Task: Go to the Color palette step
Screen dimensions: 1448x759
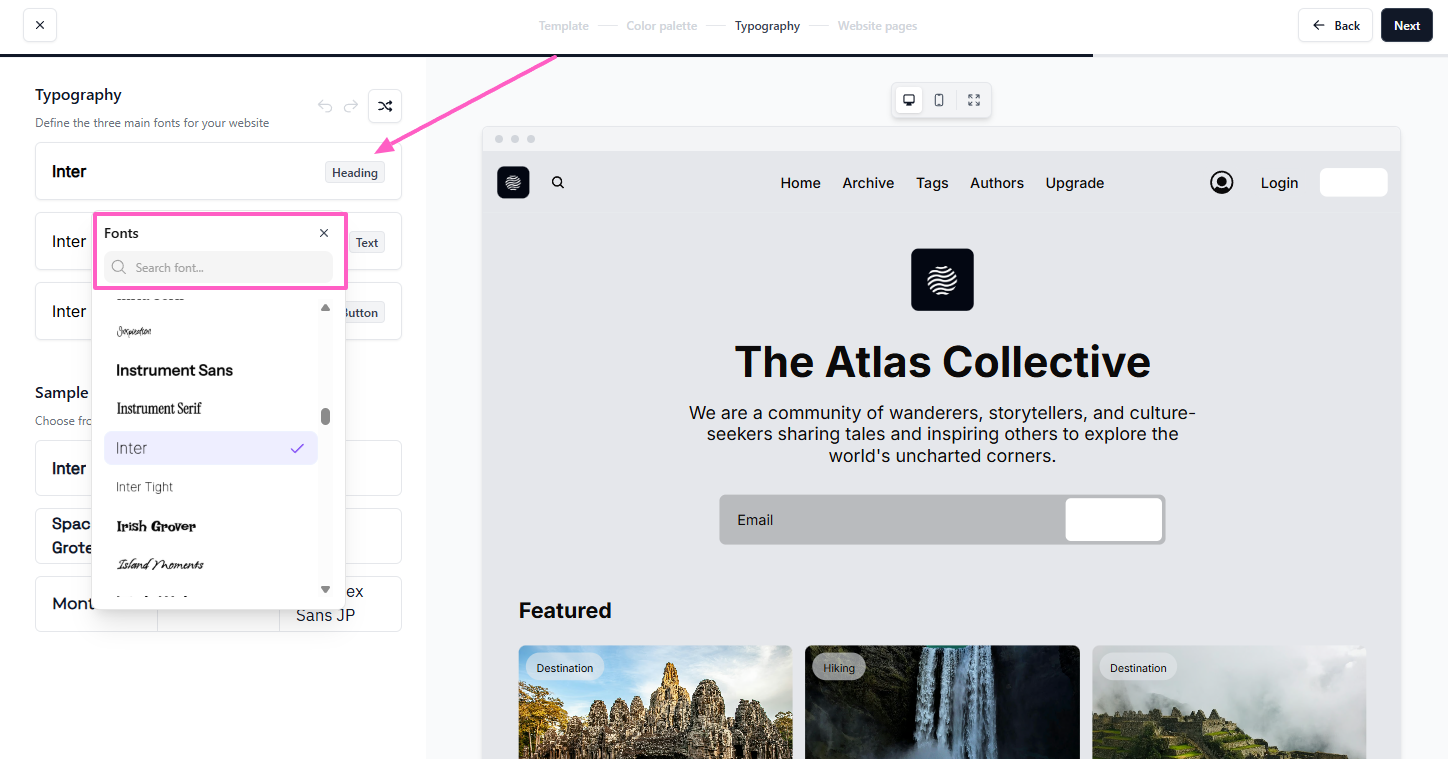Action: (661, 26)
